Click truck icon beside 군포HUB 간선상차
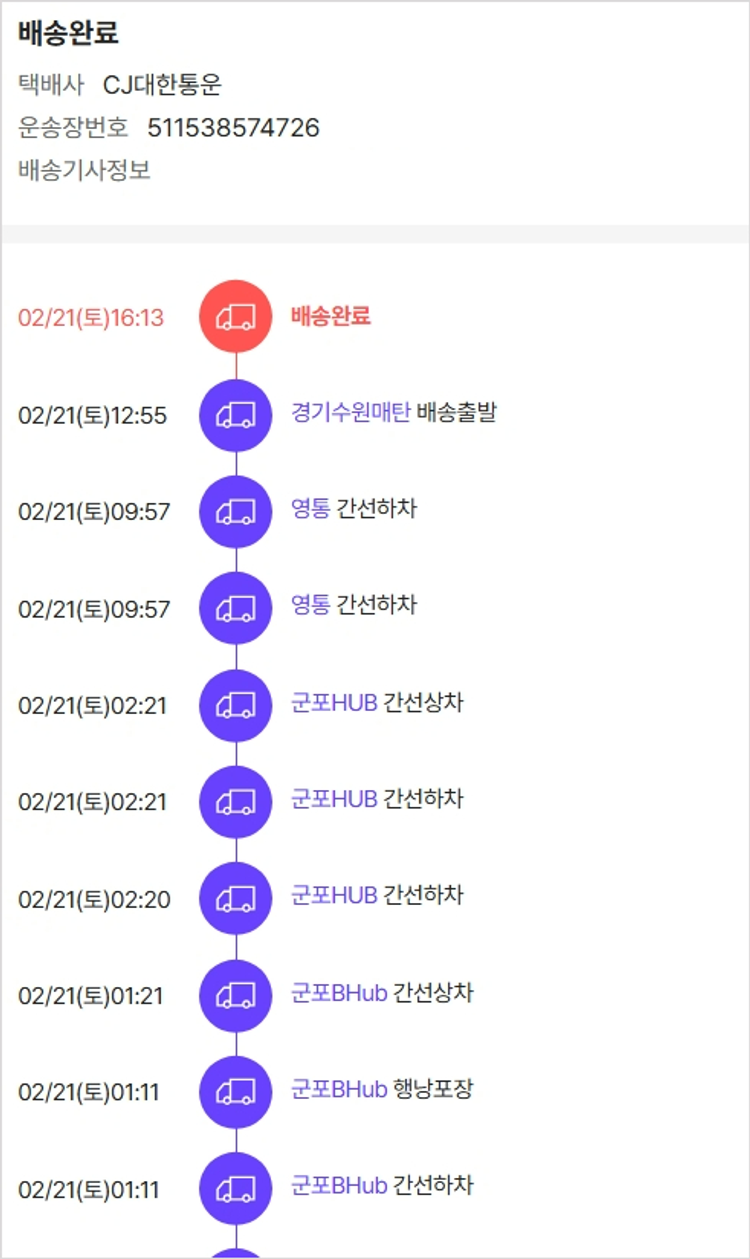The image size is (750, 1259). [236, 705]
